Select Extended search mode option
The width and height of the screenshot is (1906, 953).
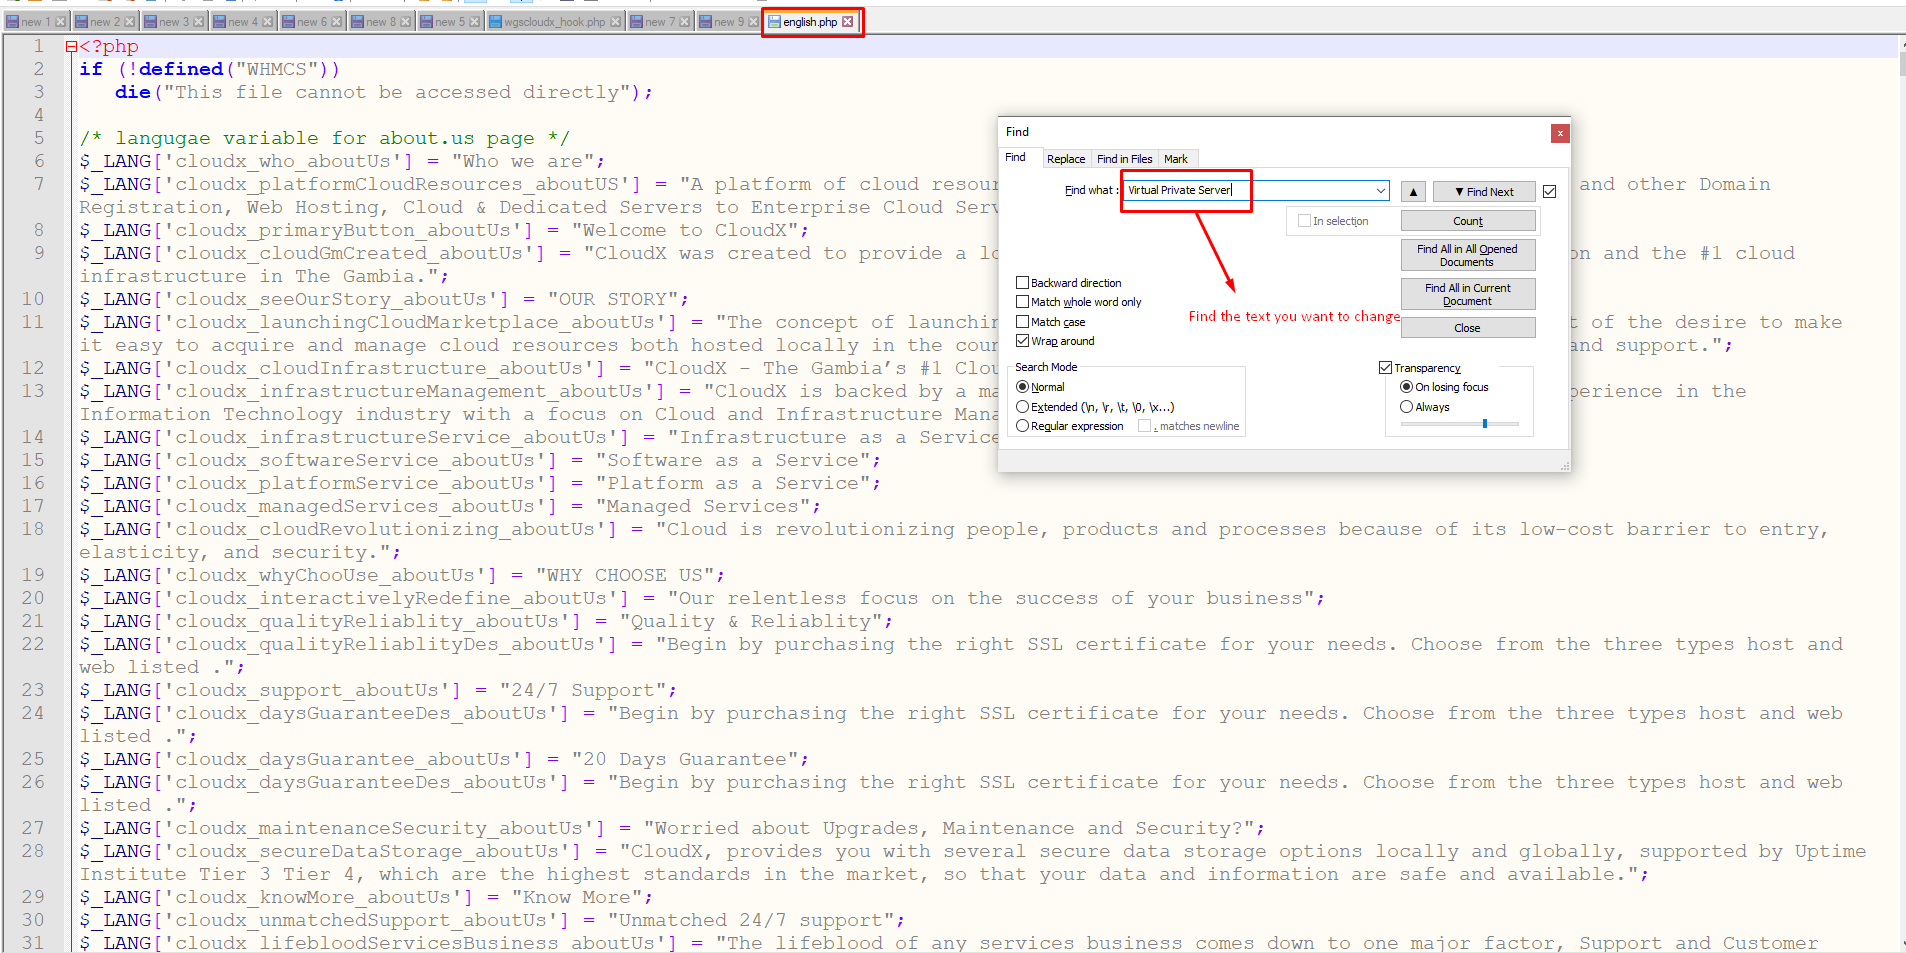[1022, 407]
